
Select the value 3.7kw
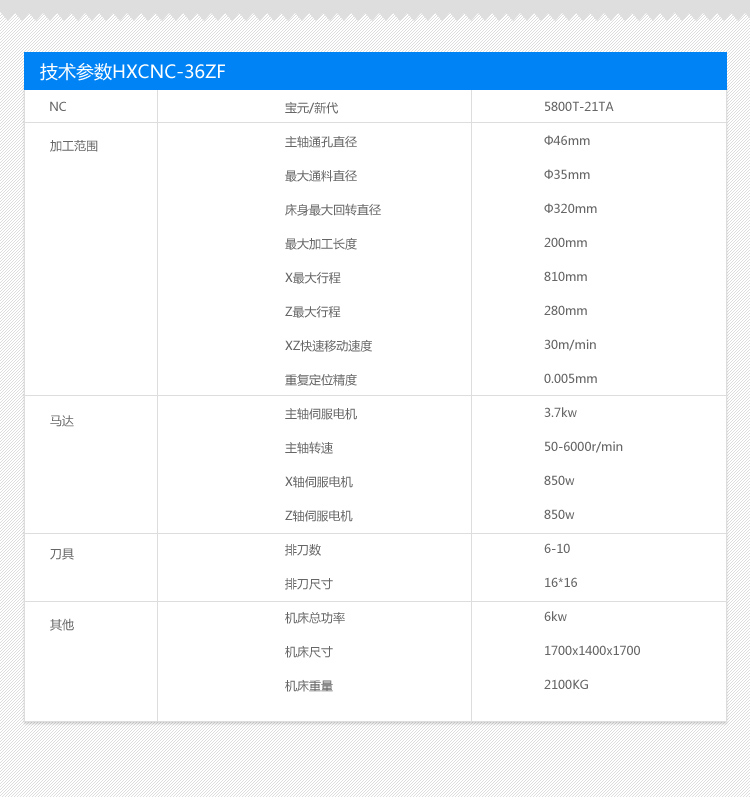coord(560,413)
